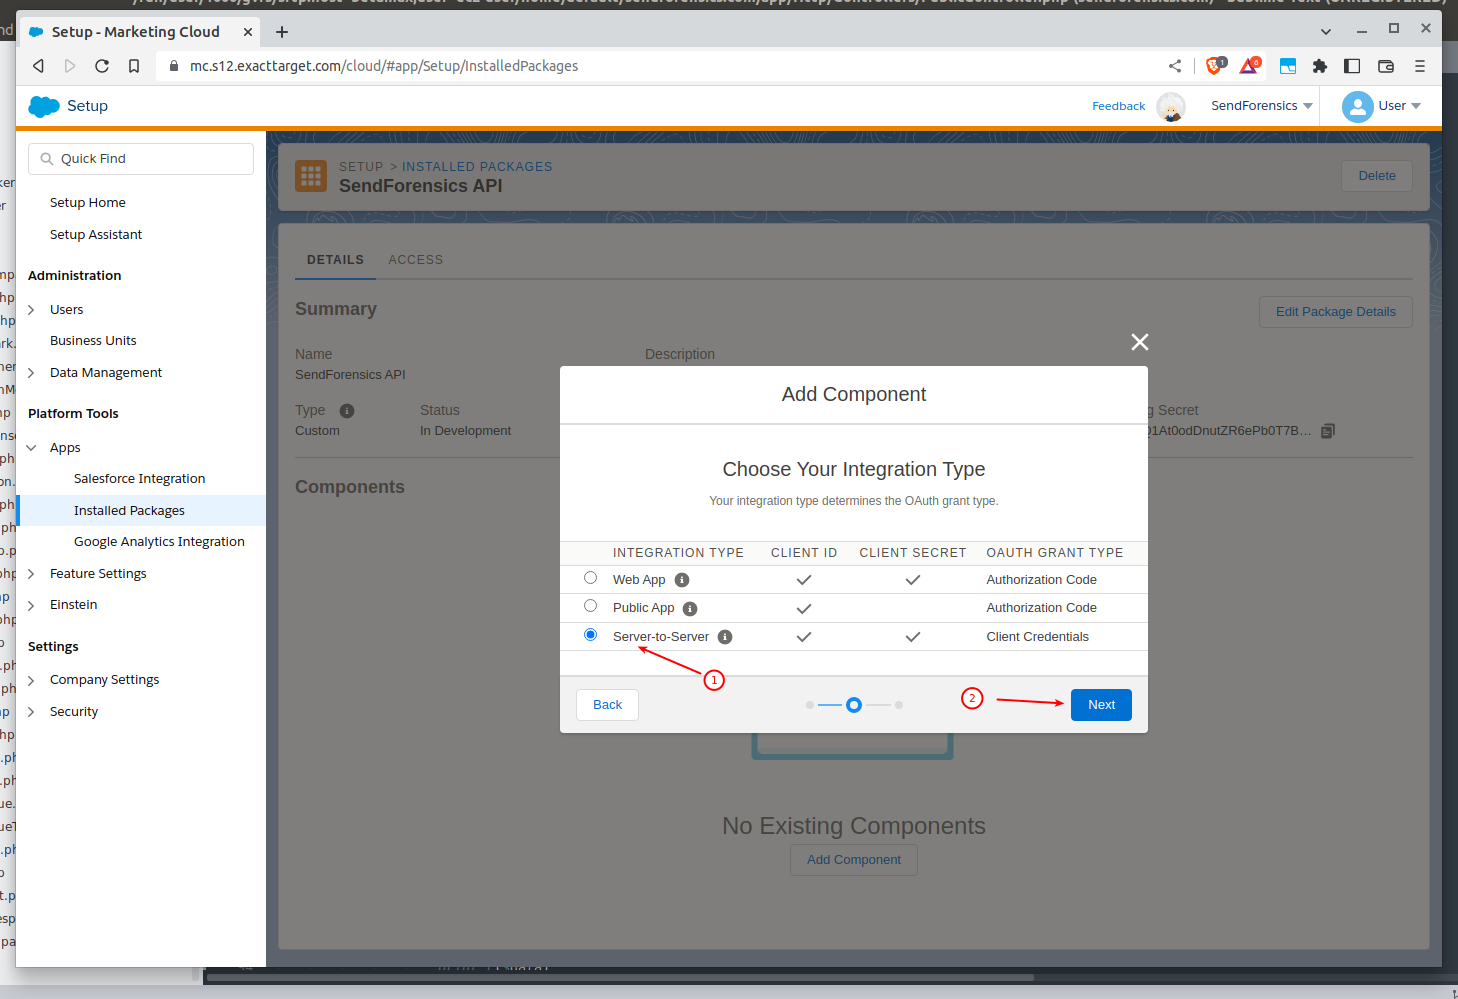Click the browser address bar URL
Image resolution: width=1458 pixels, height=999 pixels.
click(x=384, y=66)
